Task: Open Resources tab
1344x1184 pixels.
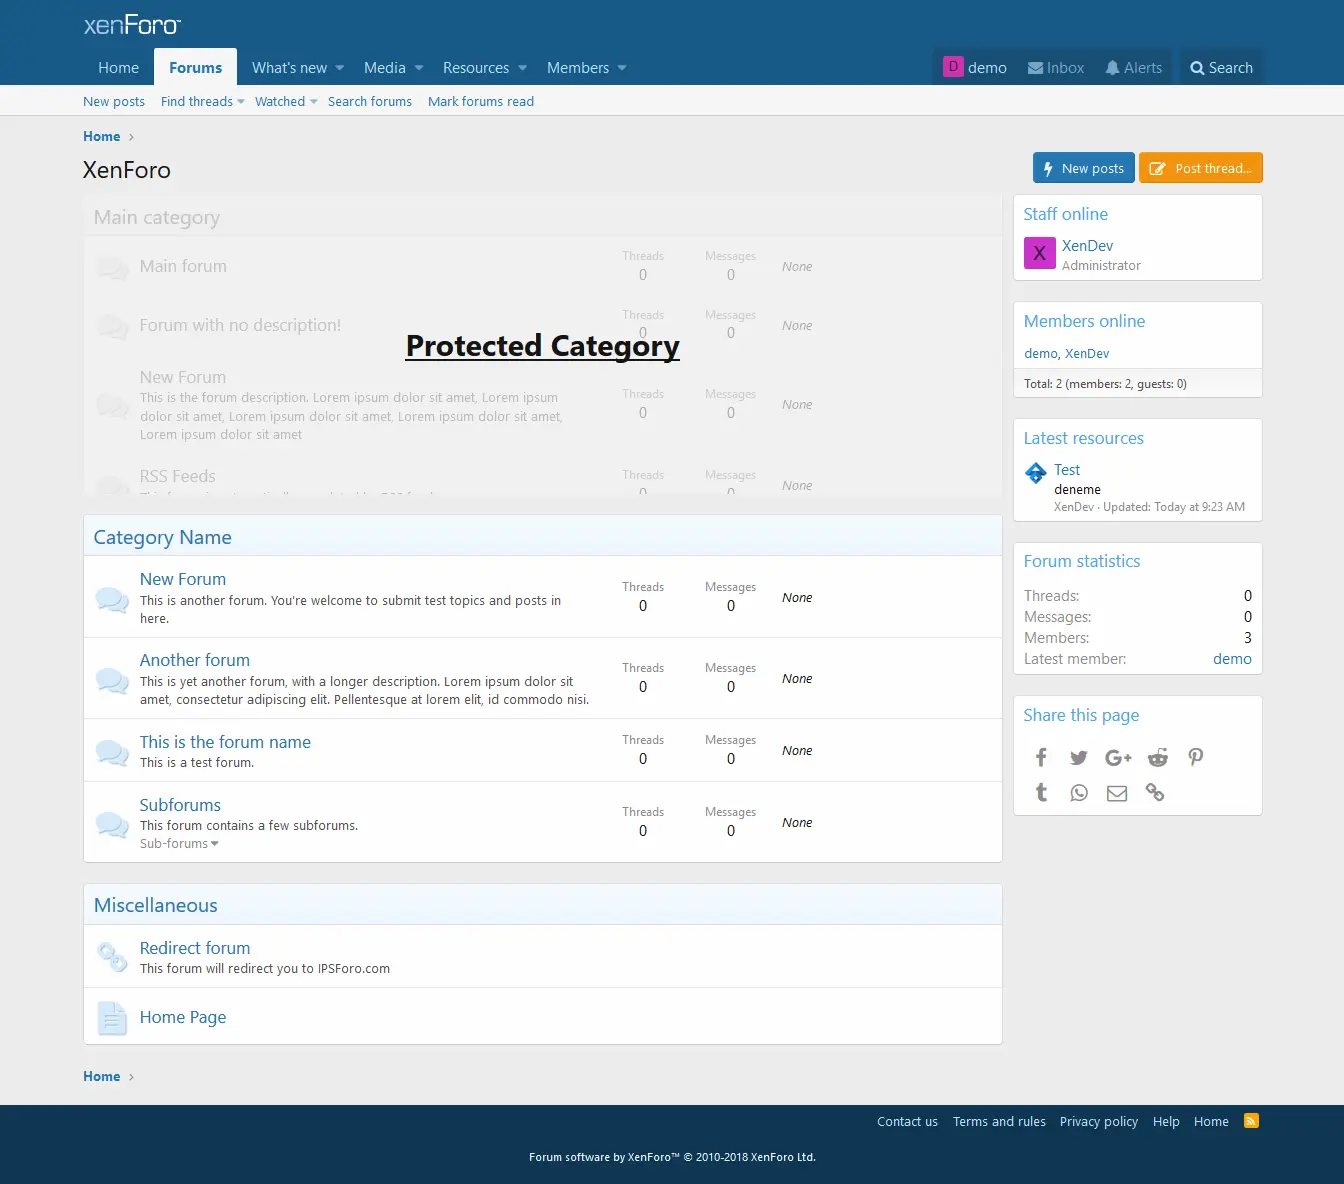Action: point(476,68)
